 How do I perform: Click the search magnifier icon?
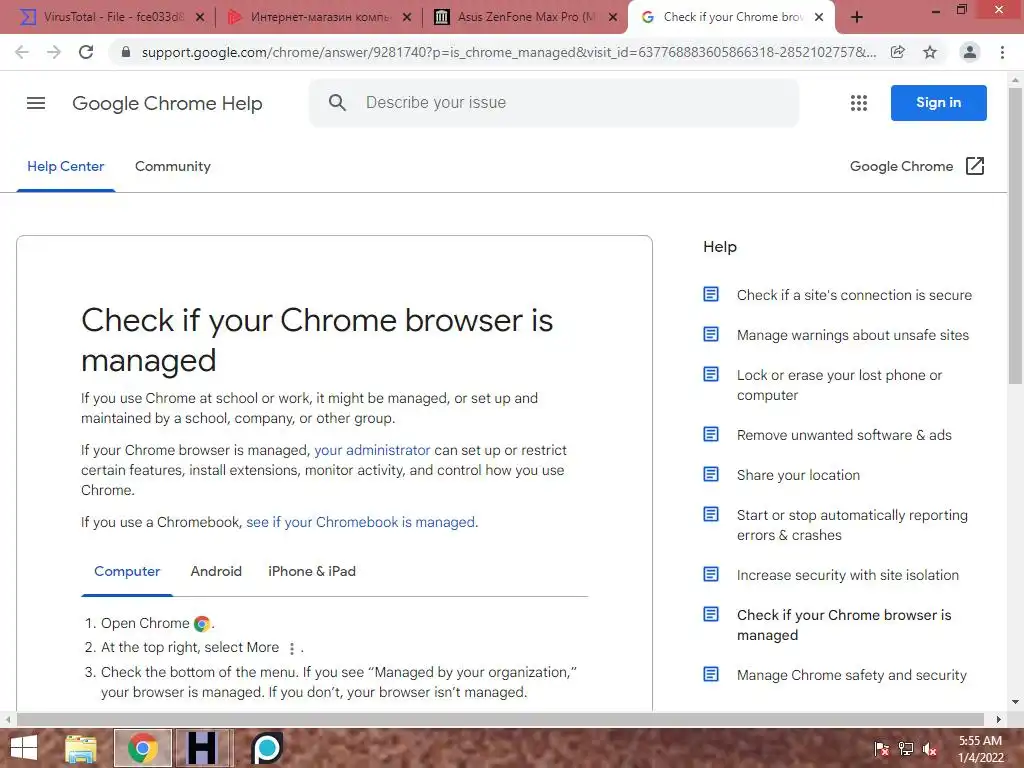(x=337, y=103)
